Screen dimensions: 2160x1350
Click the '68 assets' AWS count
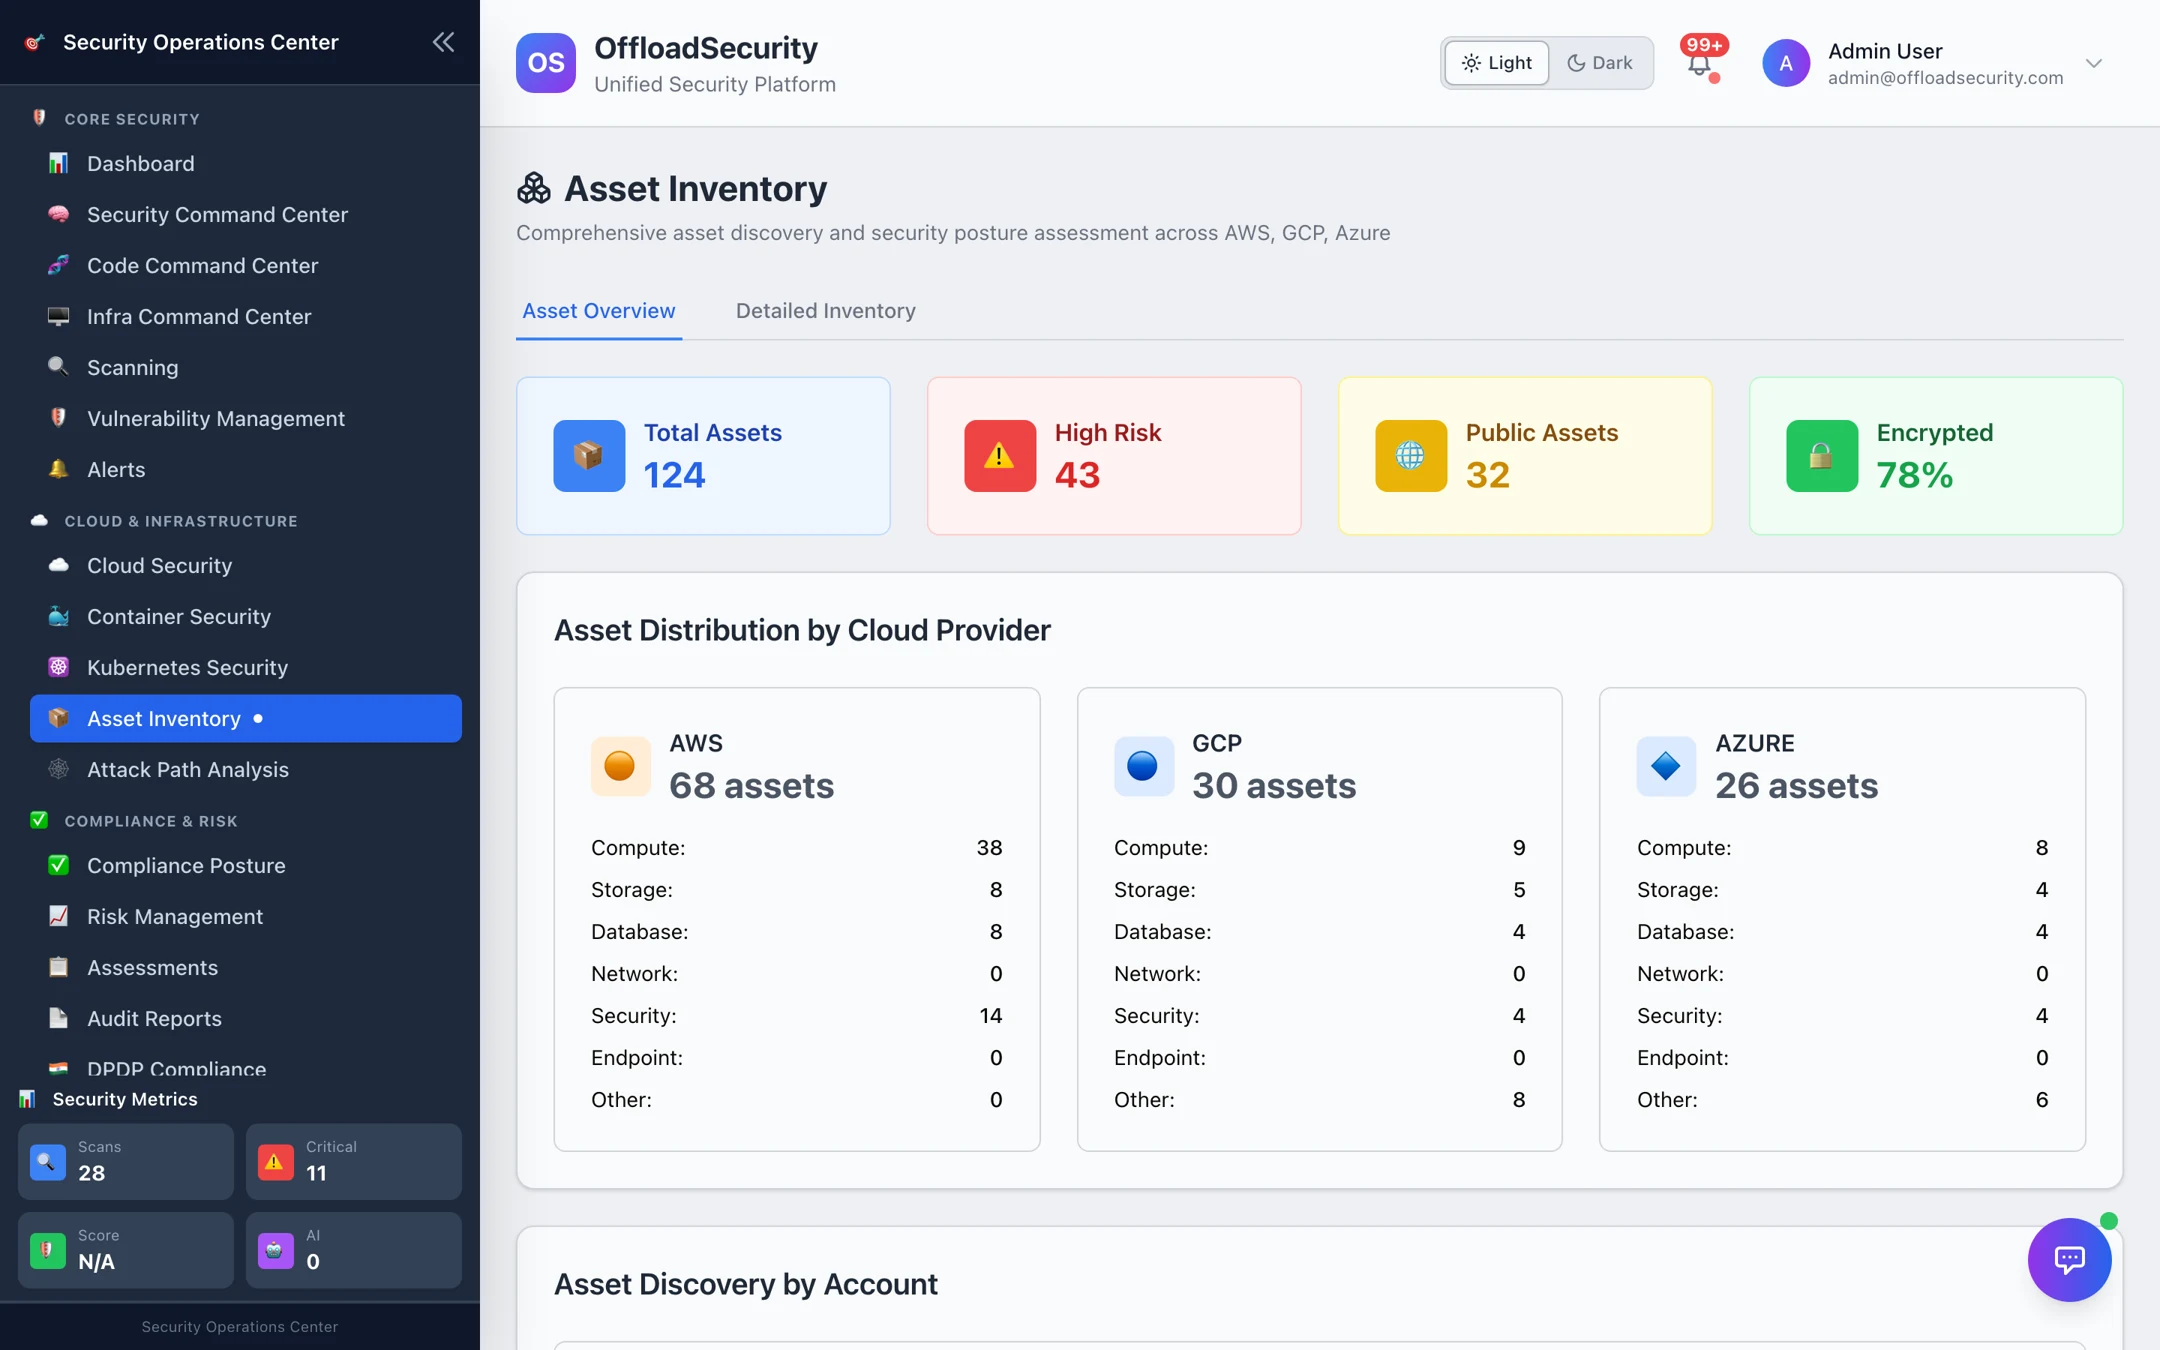[751, 785]
